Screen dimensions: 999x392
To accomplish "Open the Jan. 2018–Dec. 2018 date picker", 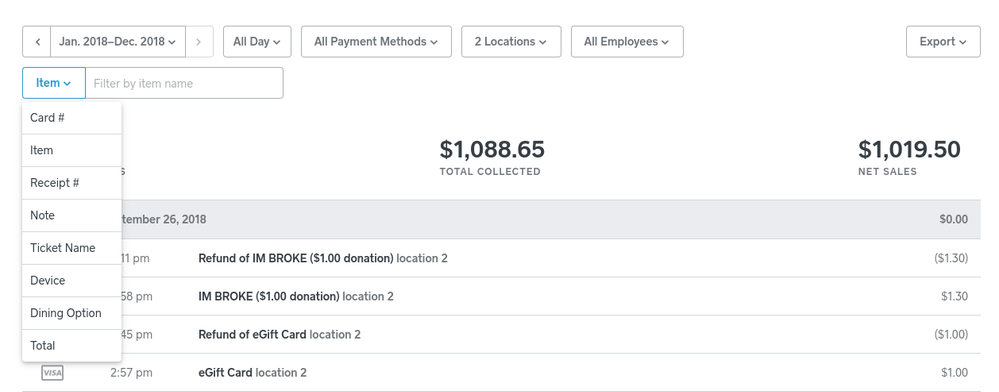I will click(118, 41).
